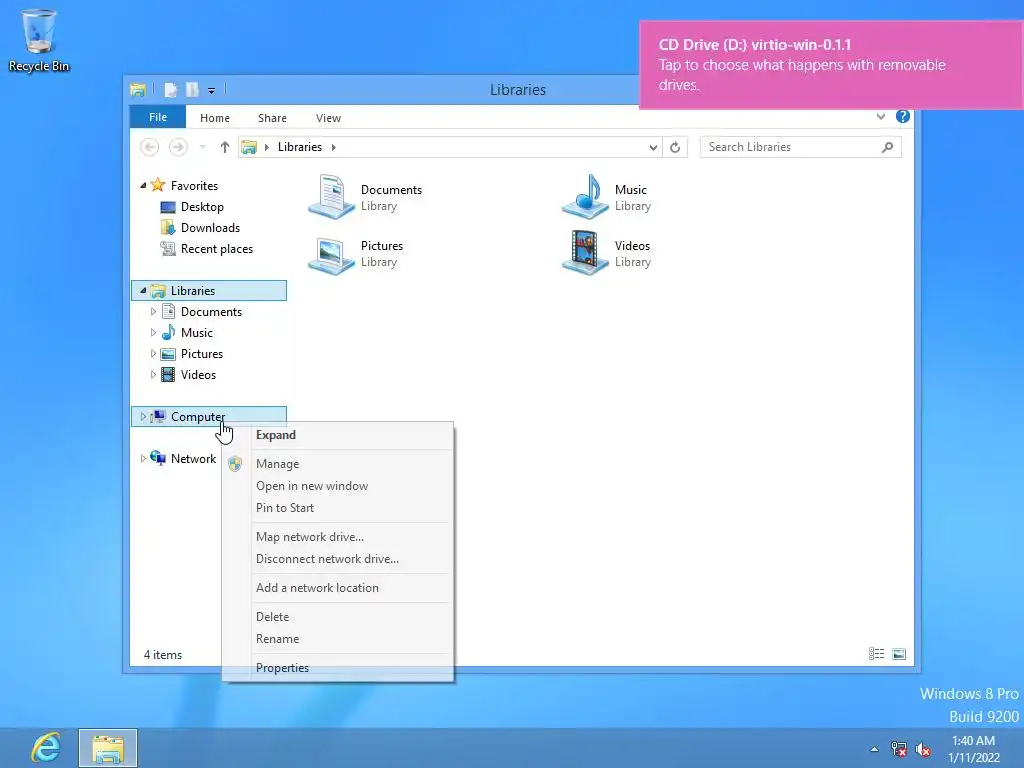The image size is (1024, 768).
Task: Click the Back navigation arrow
Action: click(x=150, y=148)
